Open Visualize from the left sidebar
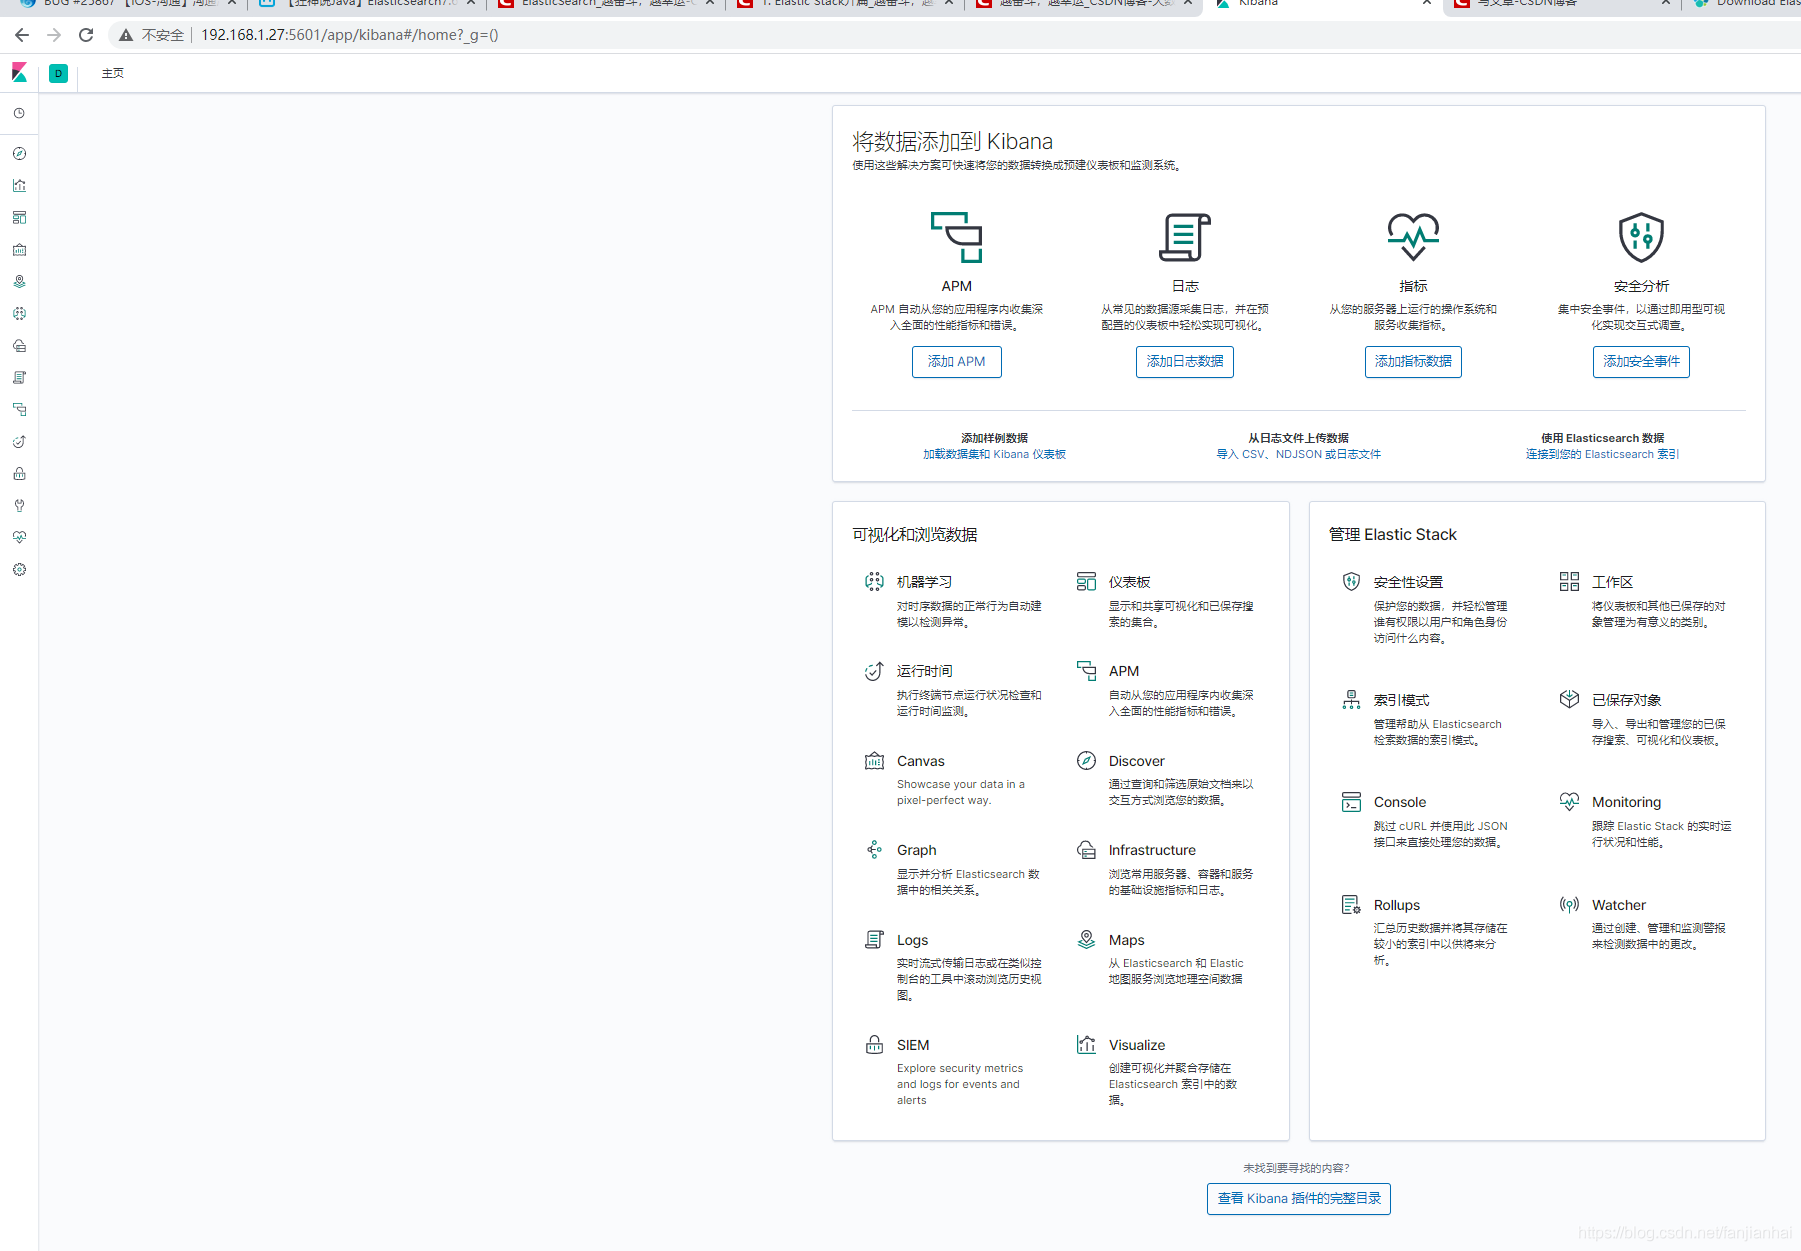Image resolution: width=1801 pixels, height=1251 pixels. (19, 185)
